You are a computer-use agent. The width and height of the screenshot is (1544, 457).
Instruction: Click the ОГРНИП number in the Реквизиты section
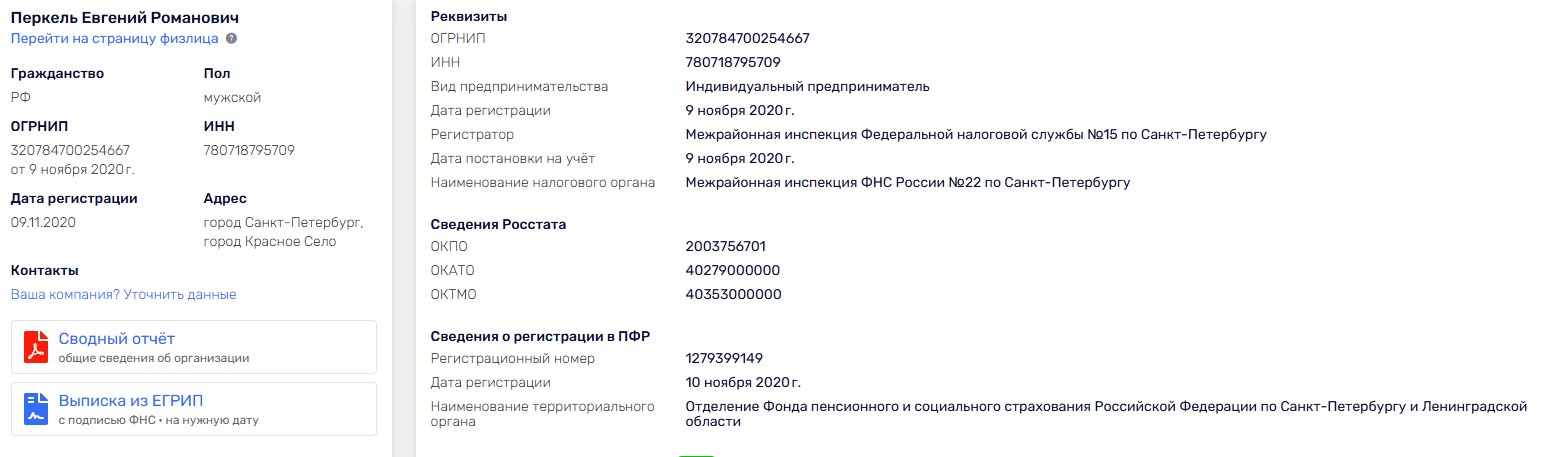point(747,39)
